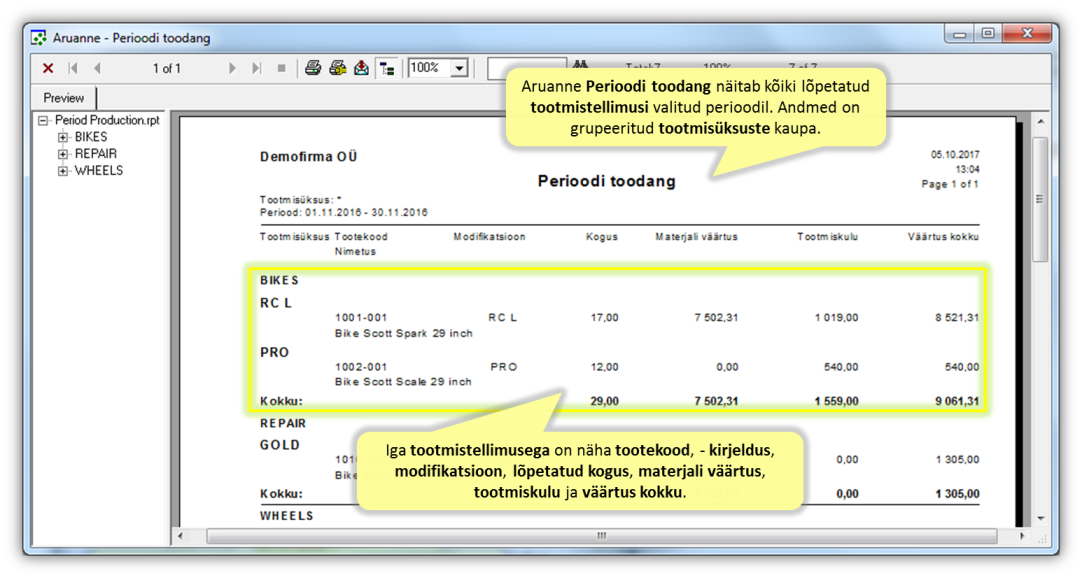Click the Periood date range line

[x=344, y=212]
